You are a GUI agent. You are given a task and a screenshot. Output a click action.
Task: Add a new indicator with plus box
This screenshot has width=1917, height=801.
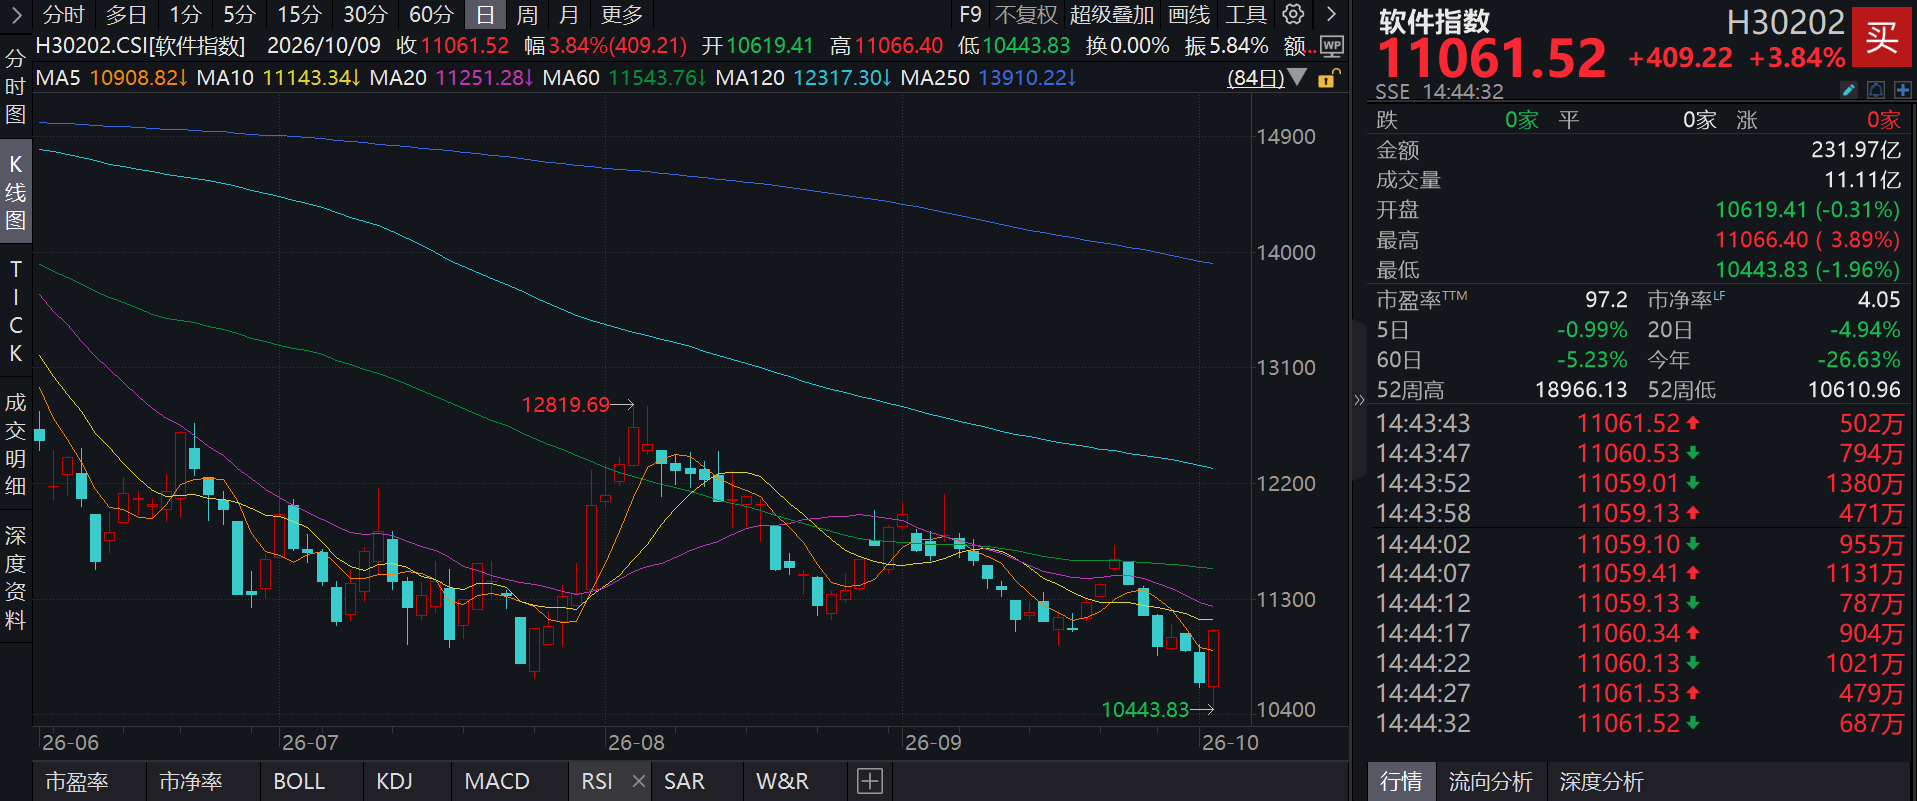[x=870, y=781]
